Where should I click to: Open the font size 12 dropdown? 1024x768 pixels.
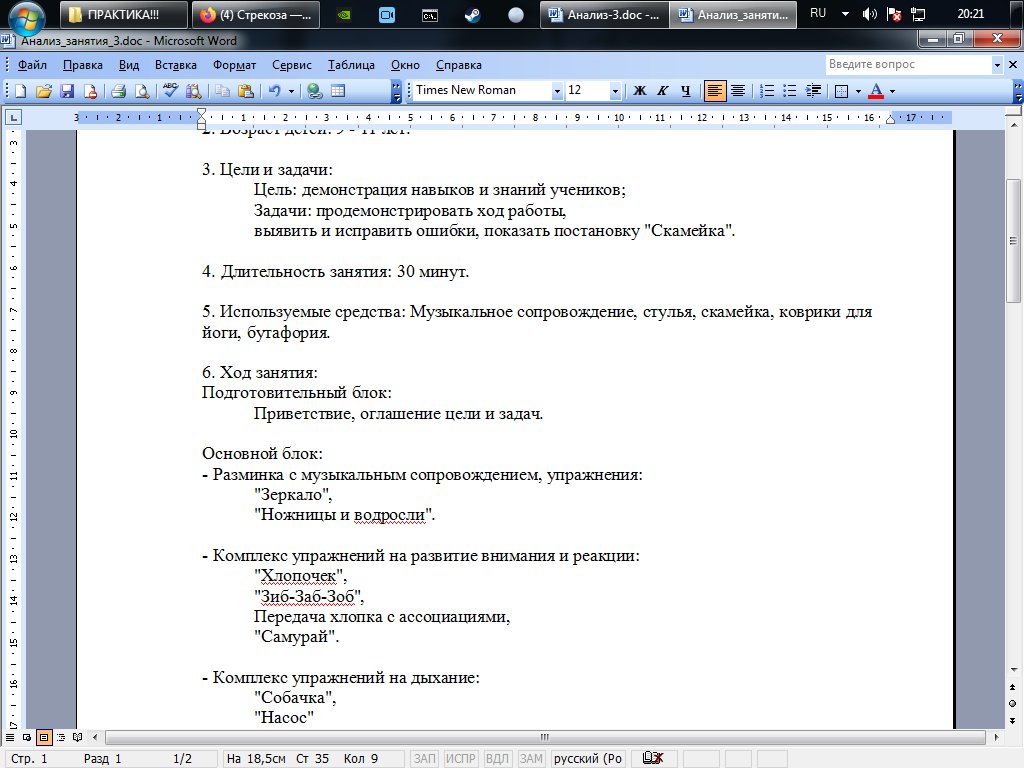[615, 91]
